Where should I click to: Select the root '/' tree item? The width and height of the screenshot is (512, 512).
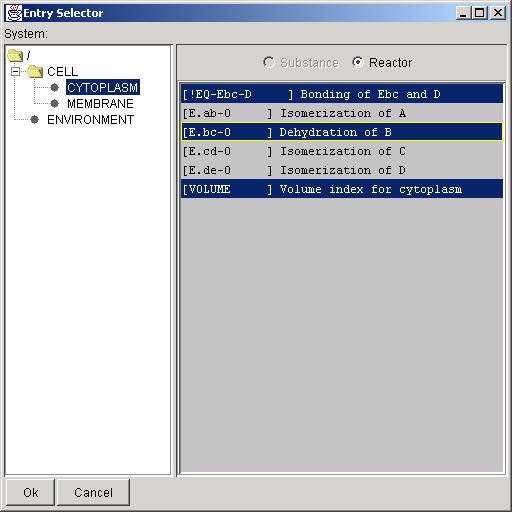28,55
